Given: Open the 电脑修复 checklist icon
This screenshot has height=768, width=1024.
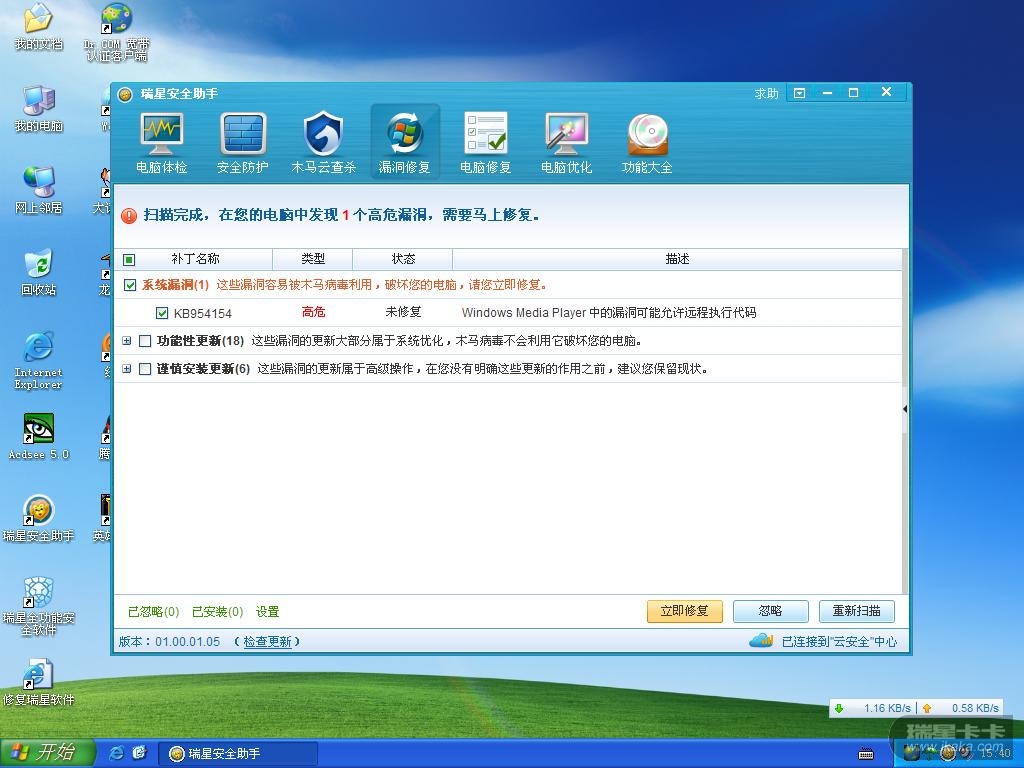Looking at the screenshot, I should [x=485, y=143].
